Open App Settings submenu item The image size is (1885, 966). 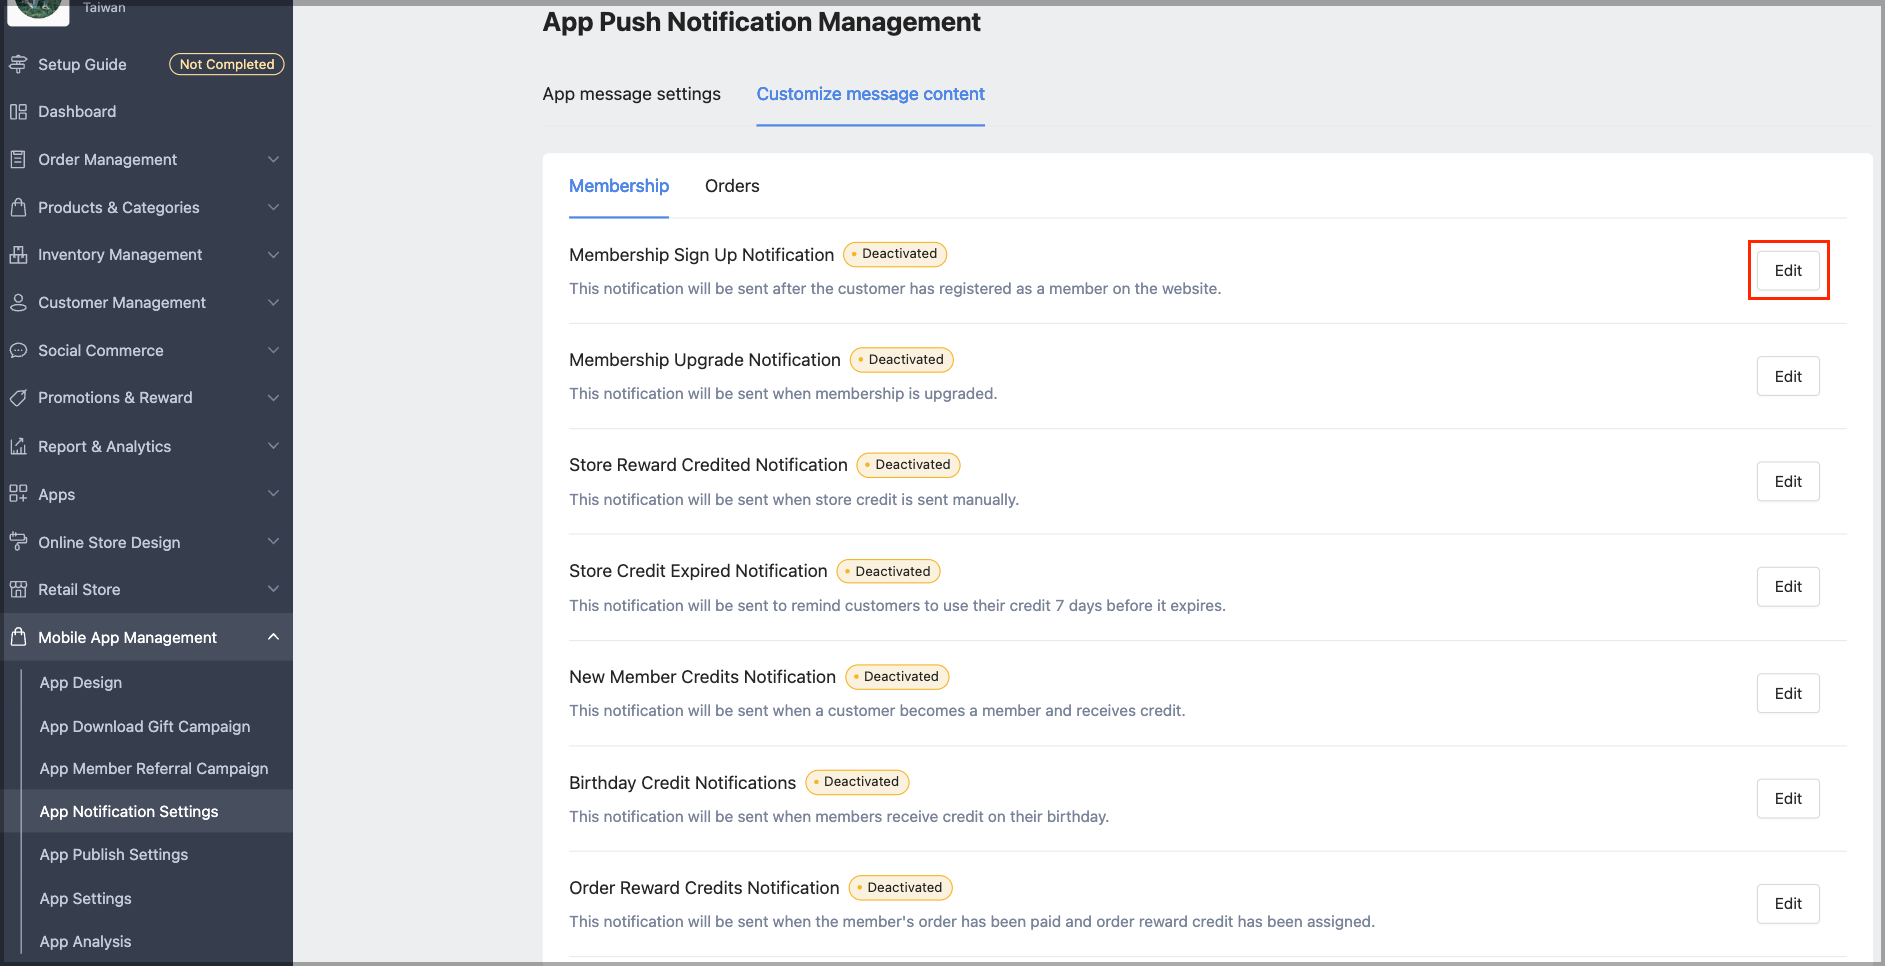pos(86,899)
